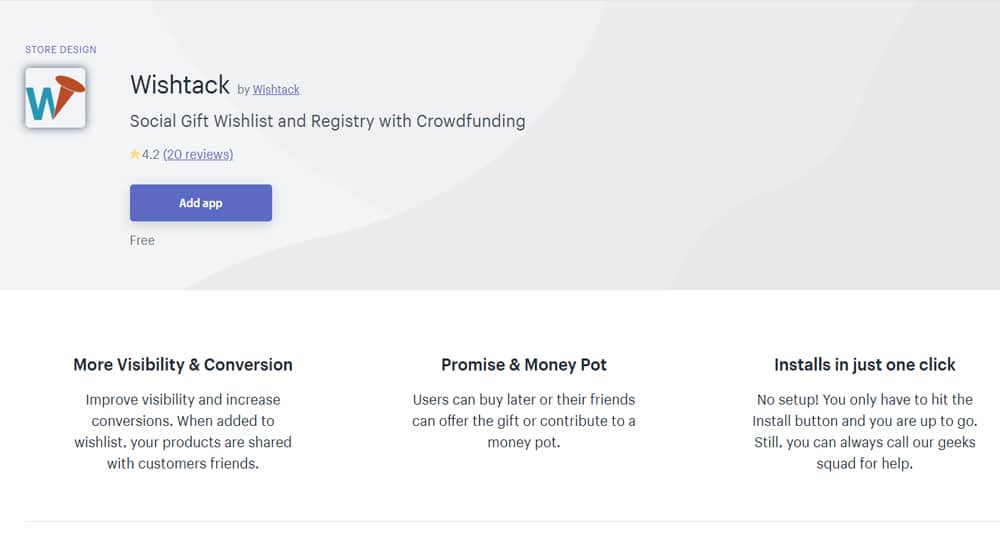This screenshot has height=560, width=1000.
Task: Click the Installs in just one click heading
Action: coord(865,365)
